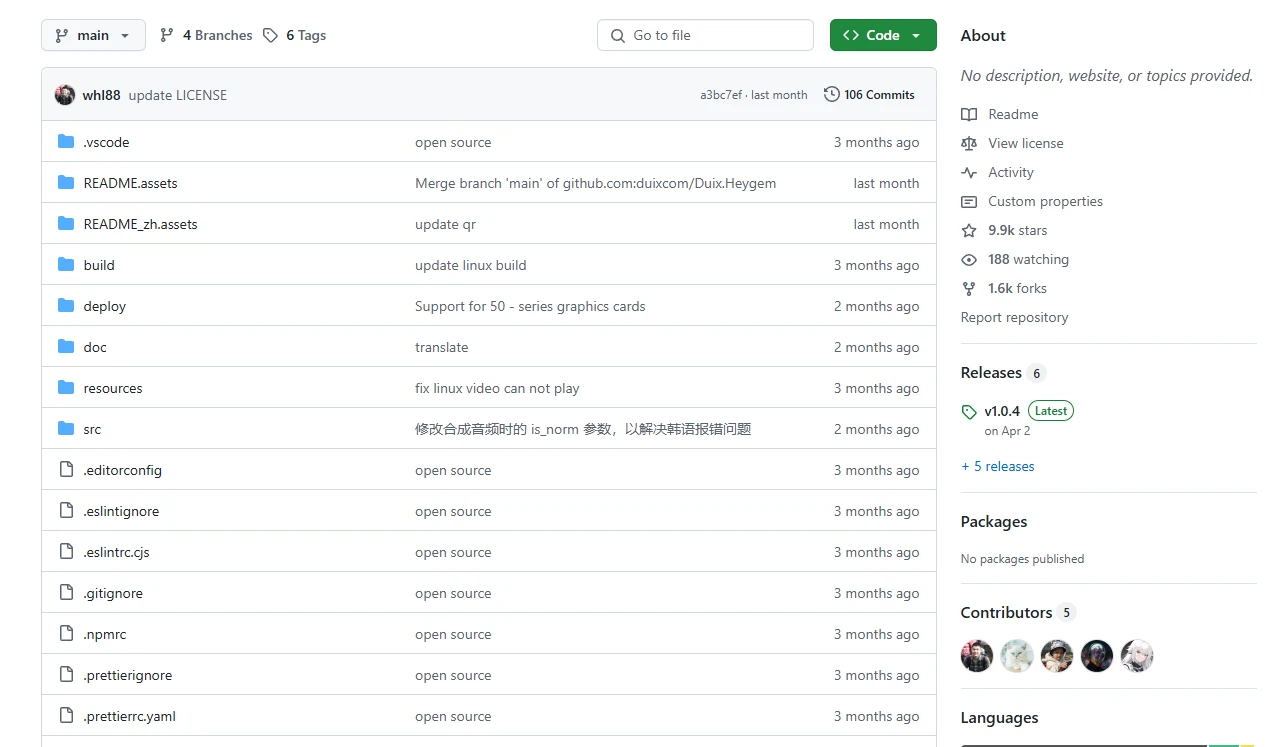Click the watching eye icon
Screen dimensions: 1269x747
pos(969,259)
